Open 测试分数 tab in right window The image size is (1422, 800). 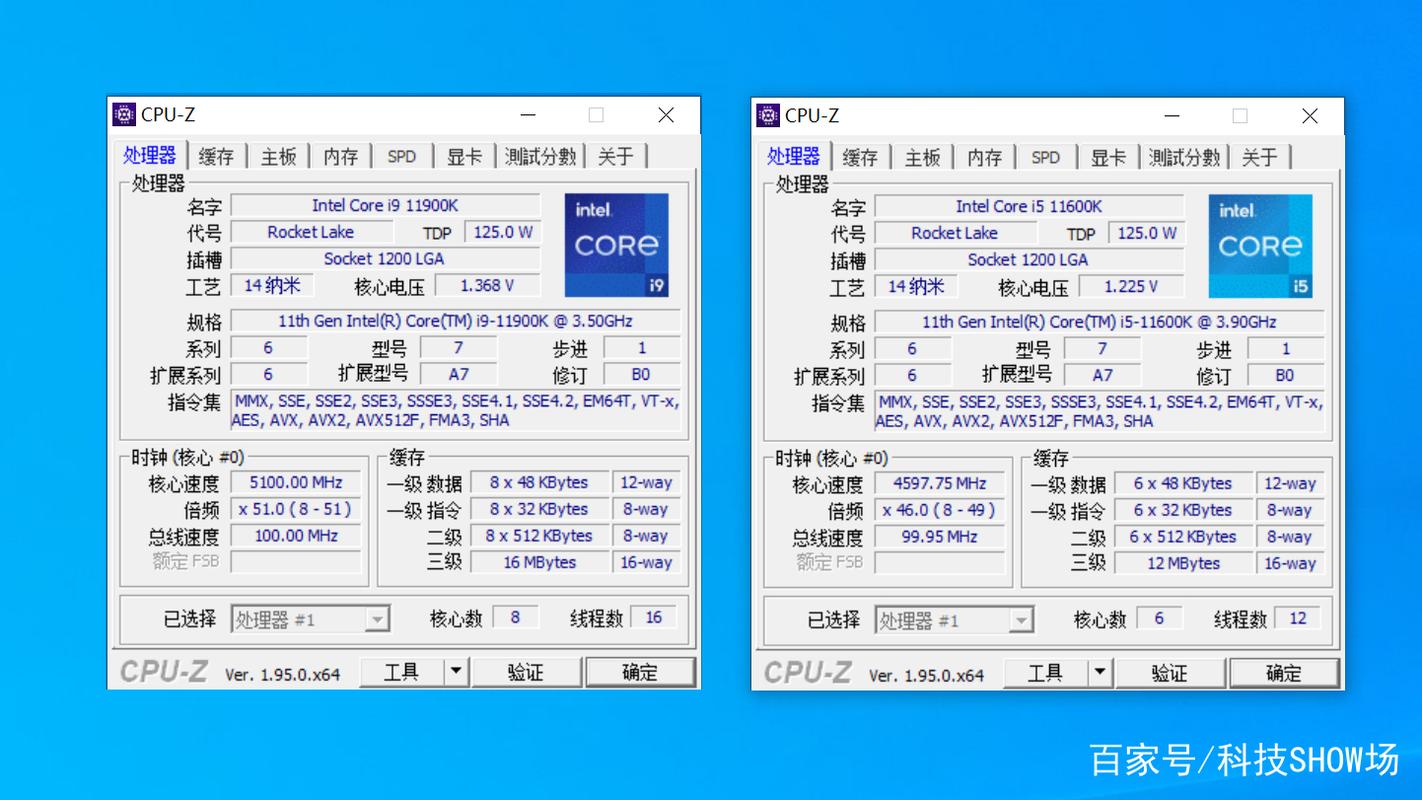pyautogui.click(x=1185, y=157)
